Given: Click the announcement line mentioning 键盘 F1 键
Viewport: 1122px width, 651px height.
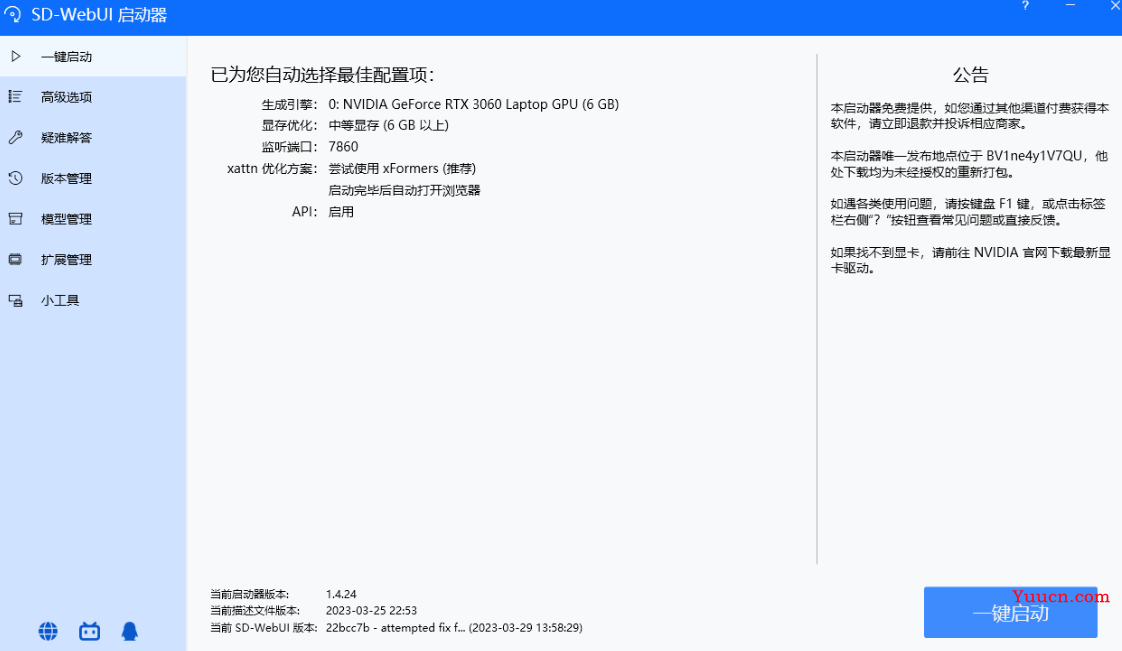Looking at the screenshot, I should tap(968, 212).
